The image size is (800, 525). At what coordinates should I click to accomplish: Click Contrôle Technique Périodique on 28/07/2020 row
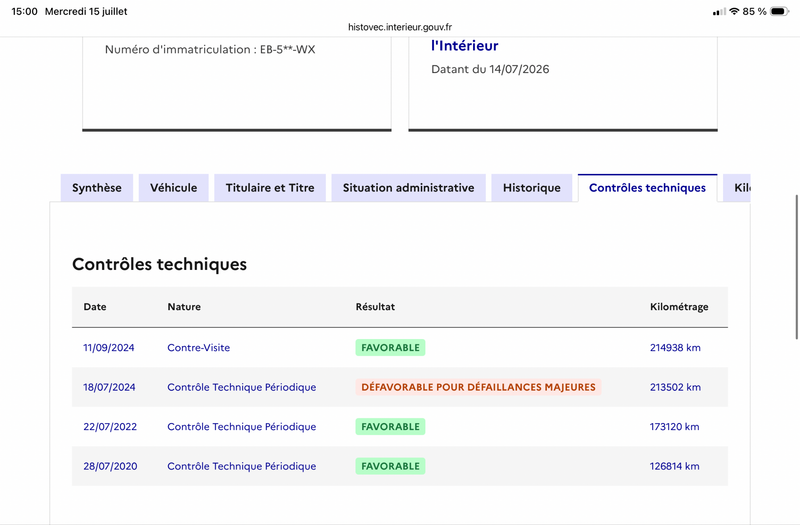click(242, 466)
